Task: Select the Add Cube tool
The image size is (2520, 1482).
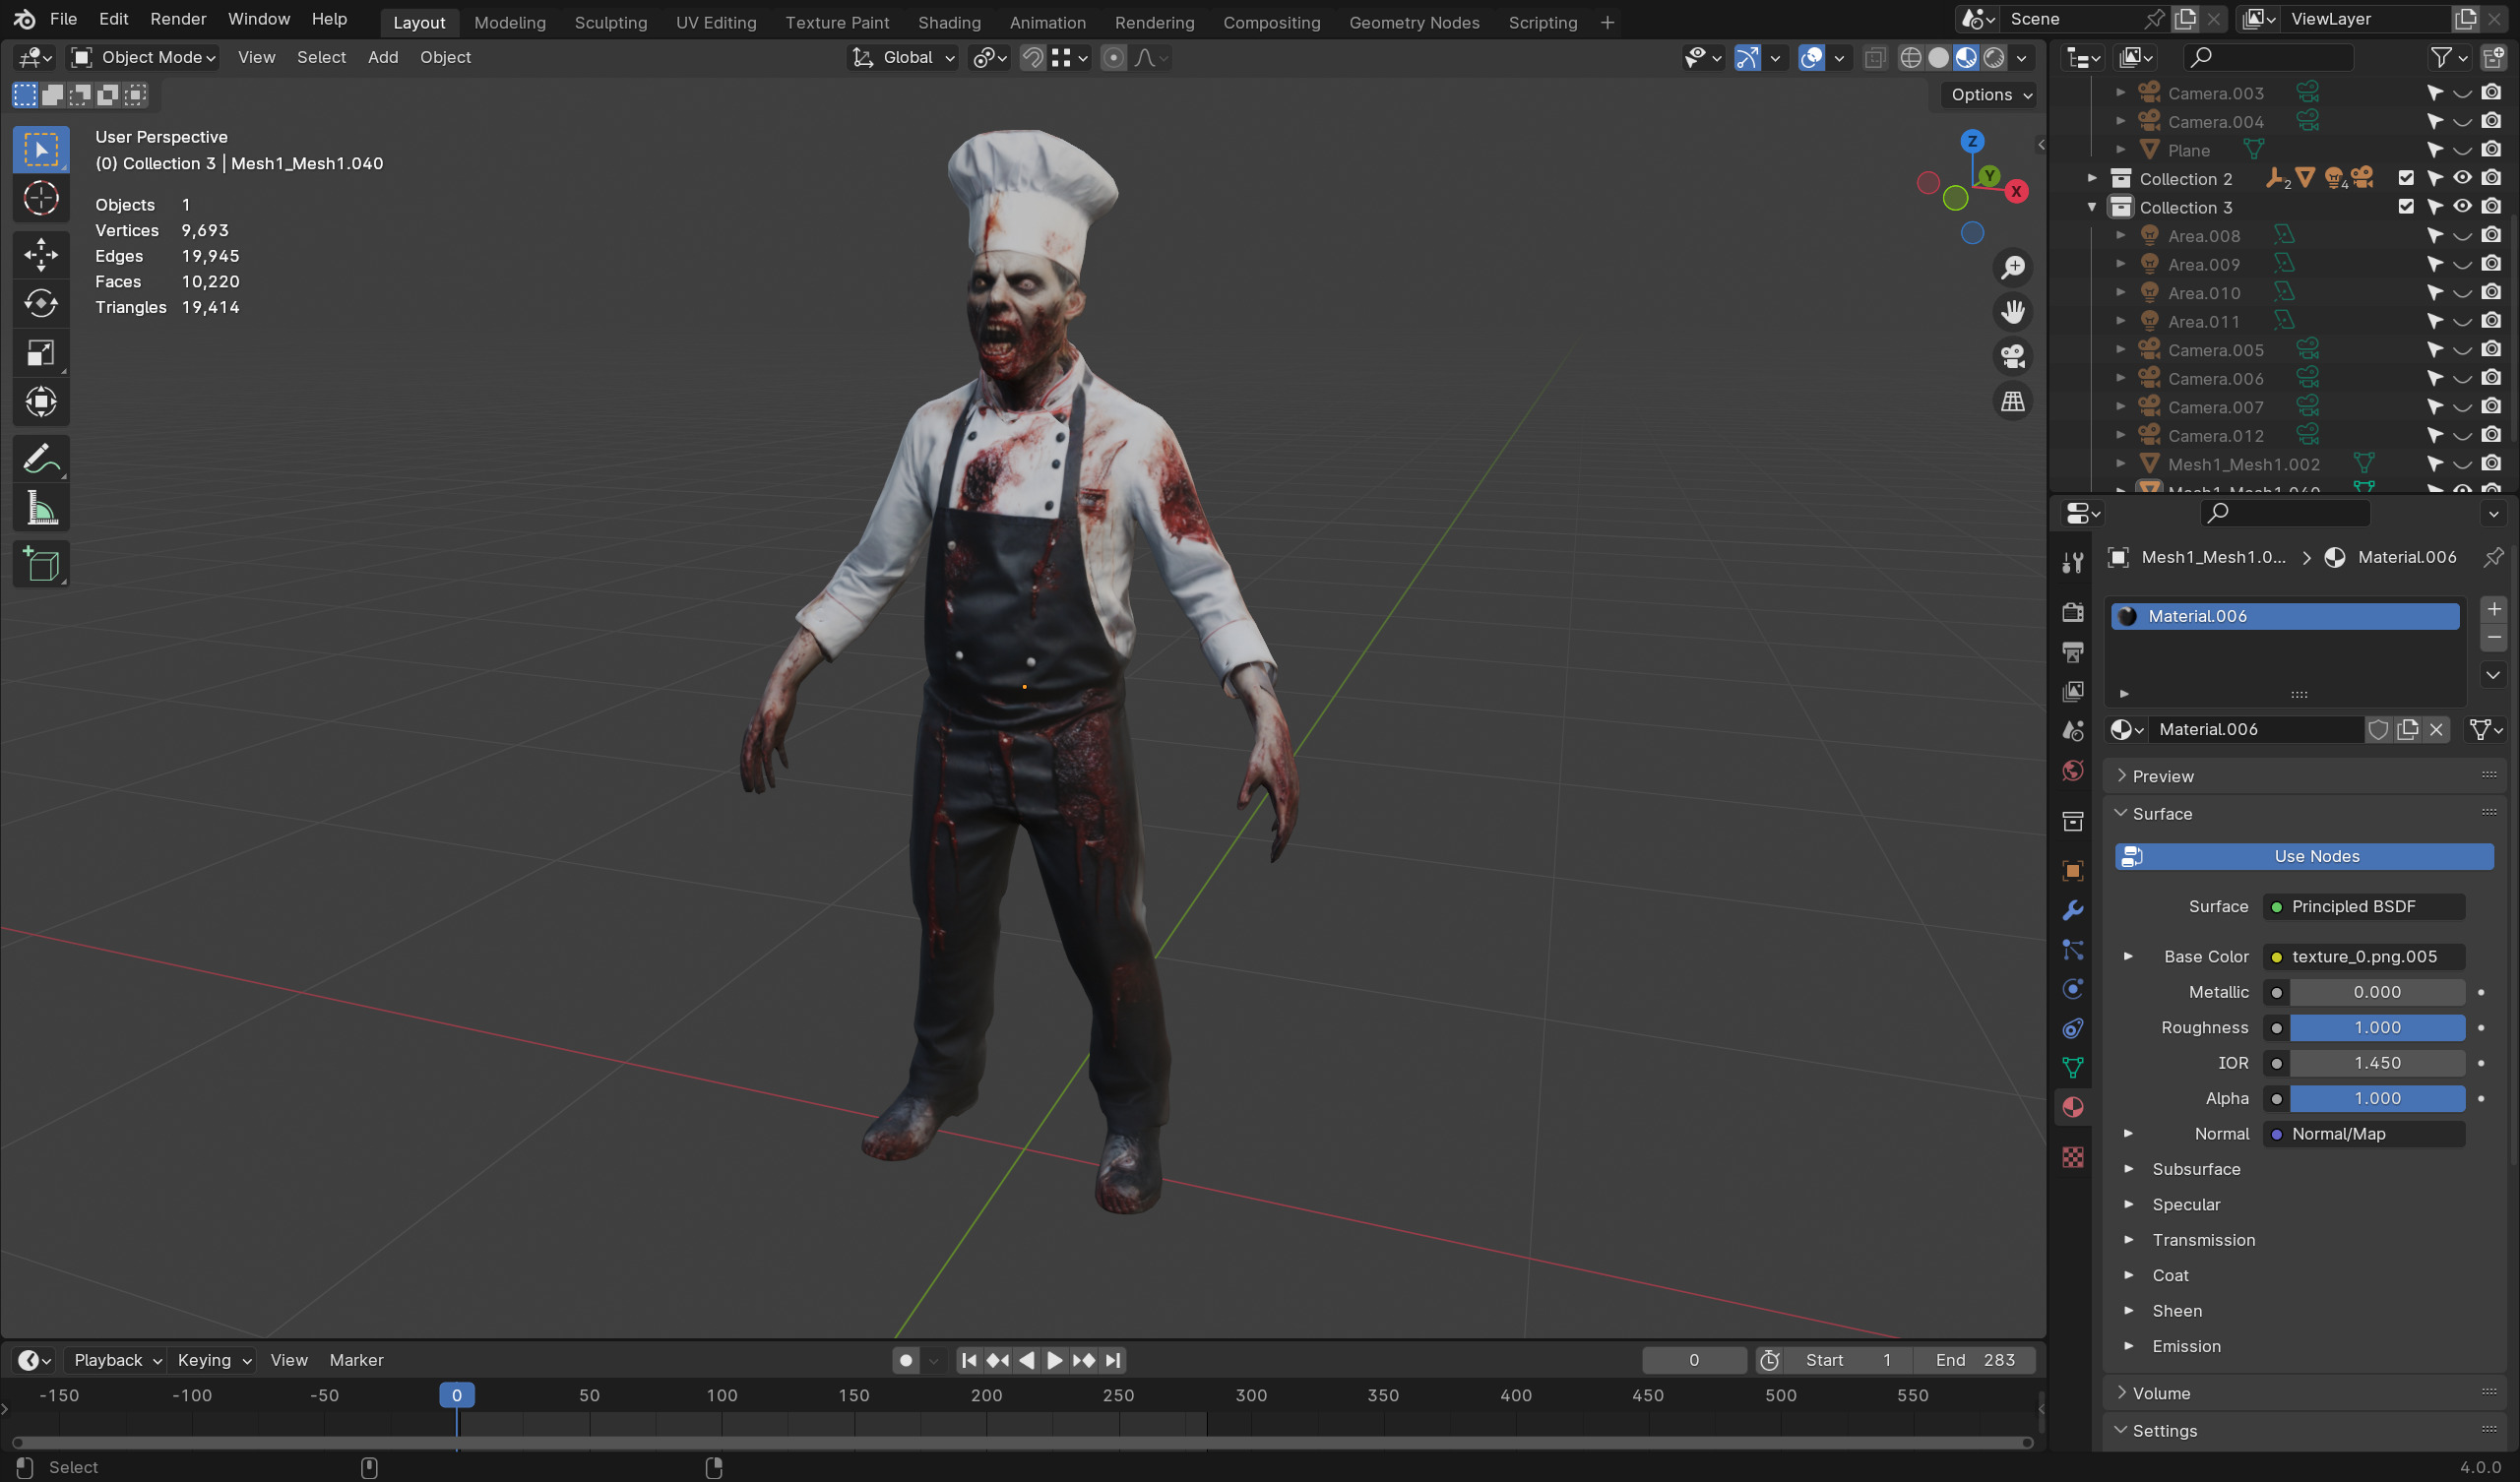Action: coord(41,565)
